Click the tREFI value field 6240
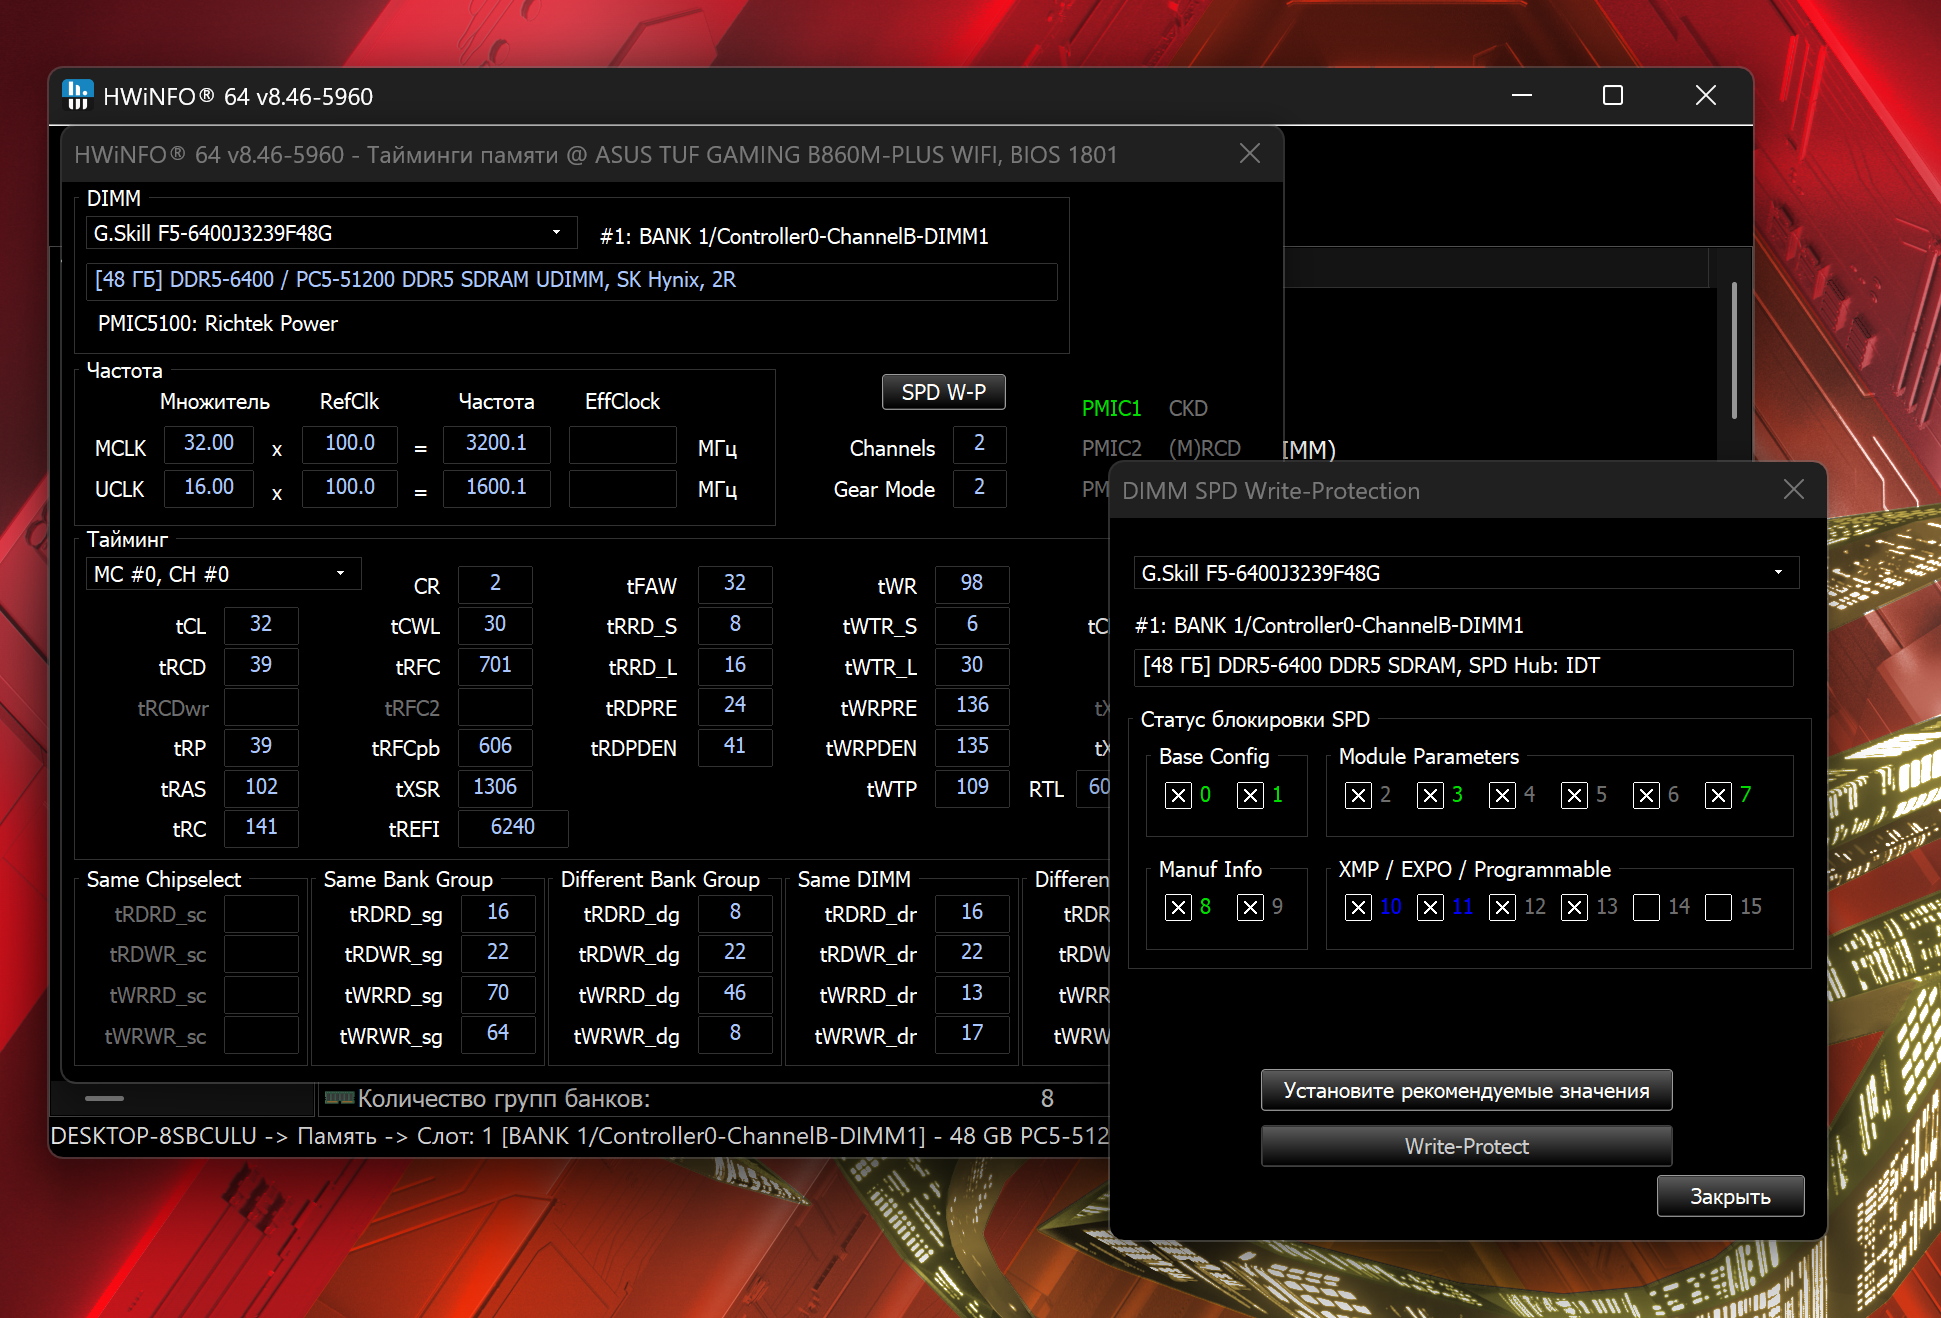The width and height of the screenshot is (1941, 1318). point(512,827)
